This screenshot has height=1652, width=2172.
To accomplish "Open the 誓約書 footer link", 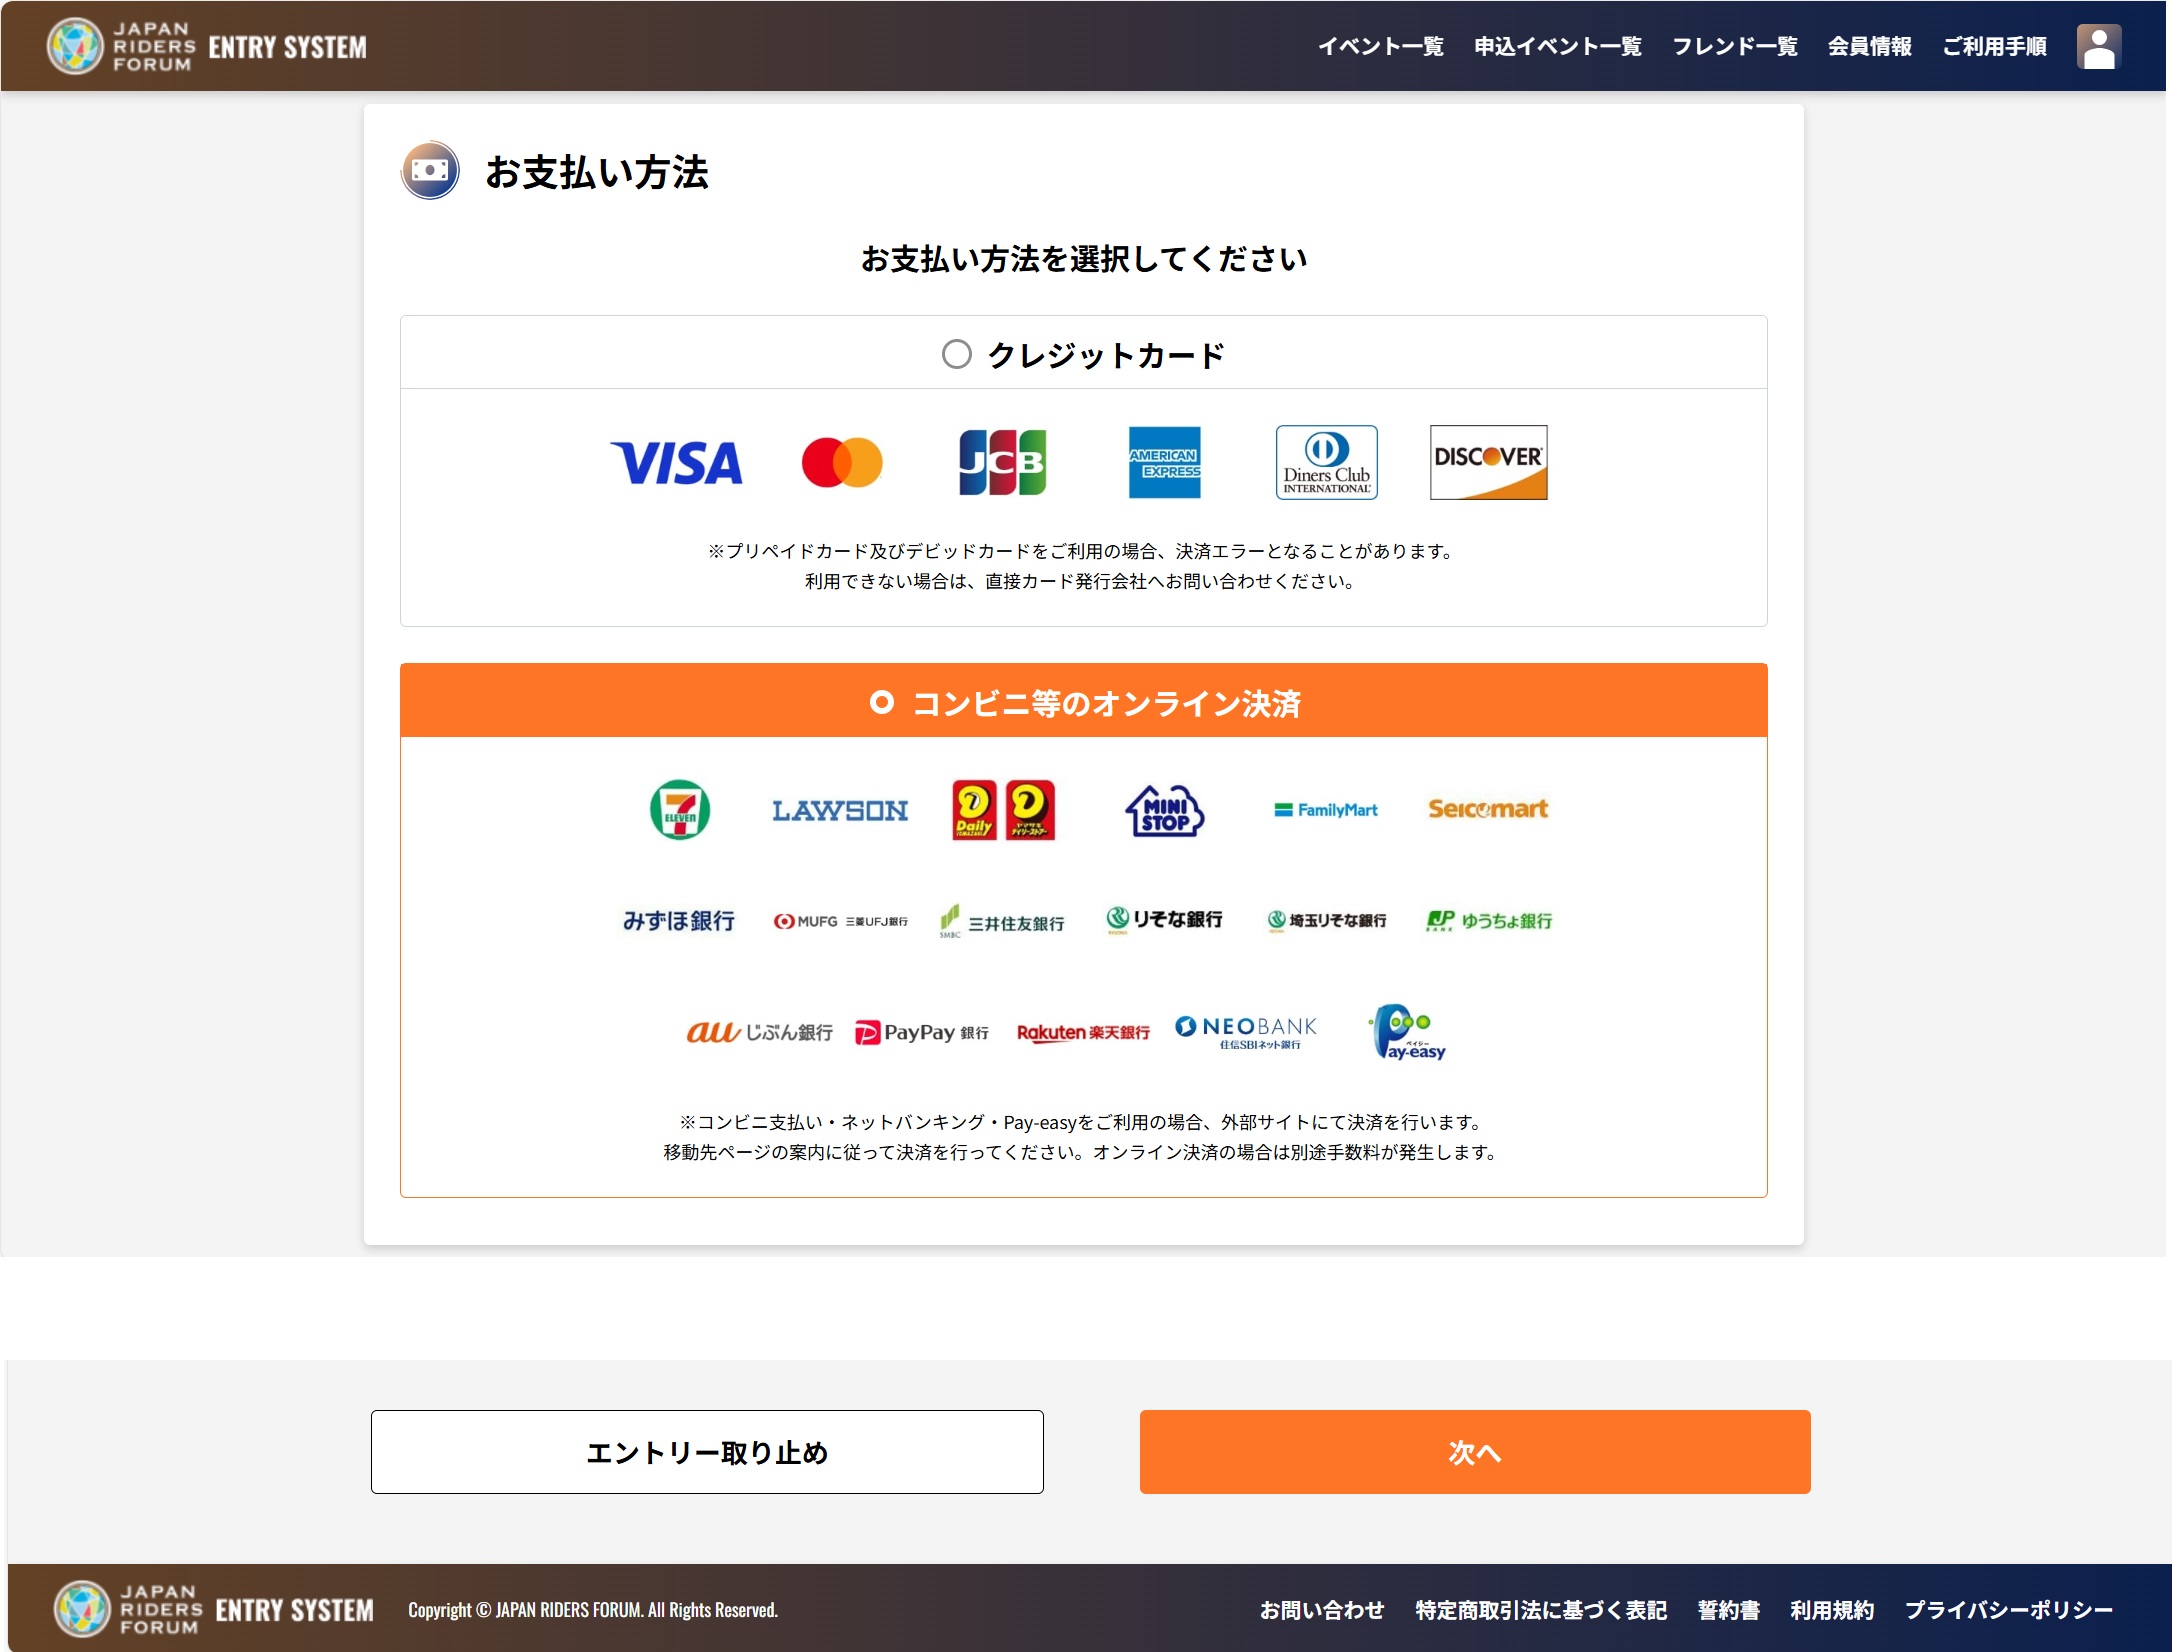I will point(1729,1610).
